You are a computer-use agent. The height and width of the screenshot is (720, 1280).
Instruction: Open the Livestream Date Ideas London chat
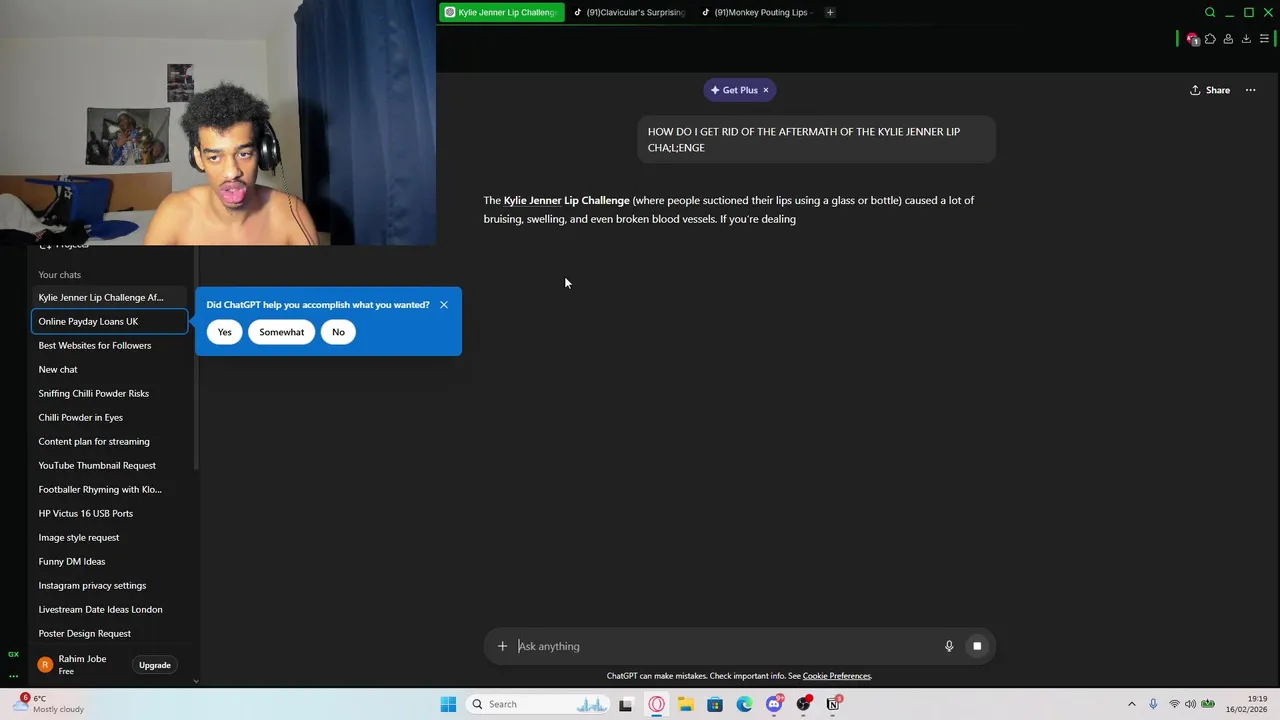[109, 609]
